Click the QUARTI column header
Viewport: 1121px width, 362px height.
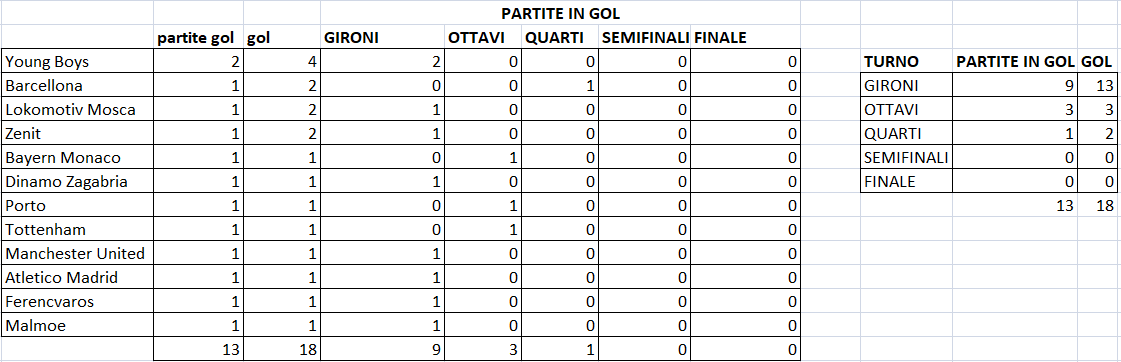[x=559, y=38]
